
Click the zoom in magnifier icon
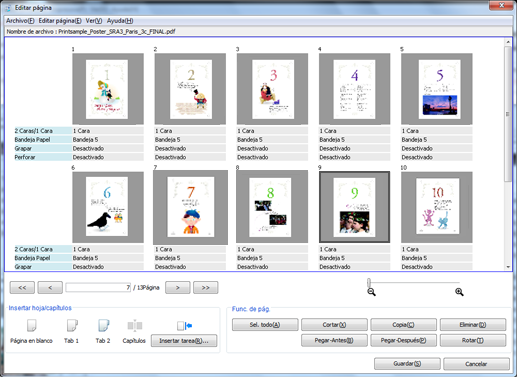tap(459, 292)
